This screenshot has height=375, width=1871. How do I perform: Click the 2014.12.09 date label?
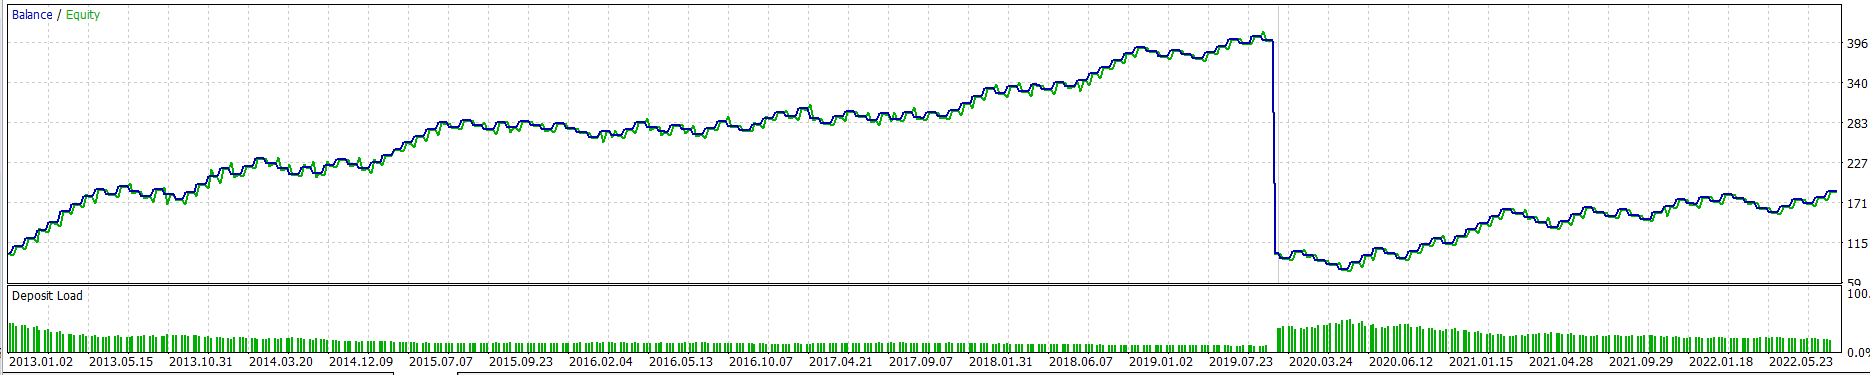click(x=361, y=362)
